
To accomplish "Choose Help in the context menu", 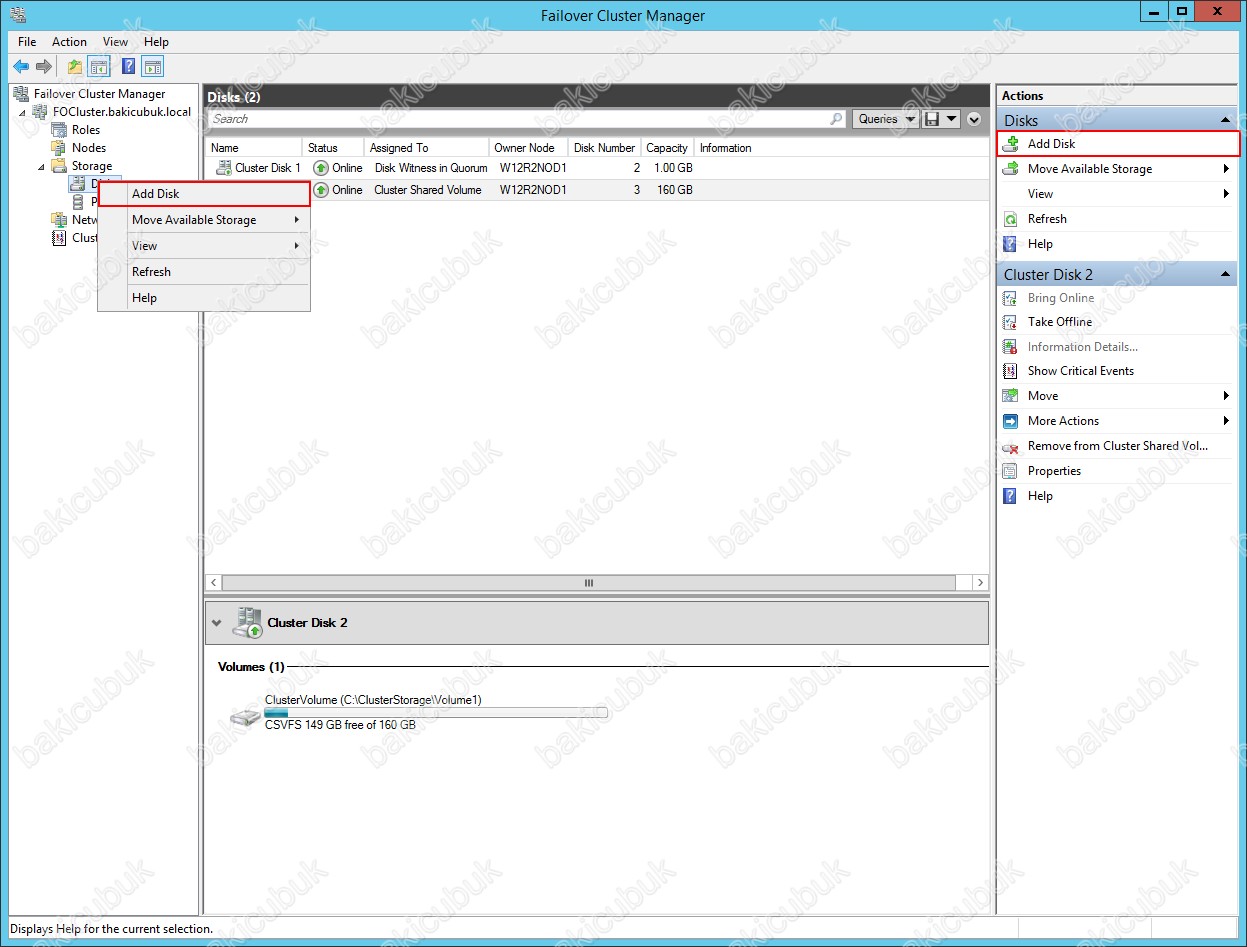I will click(x=204, y=298).
